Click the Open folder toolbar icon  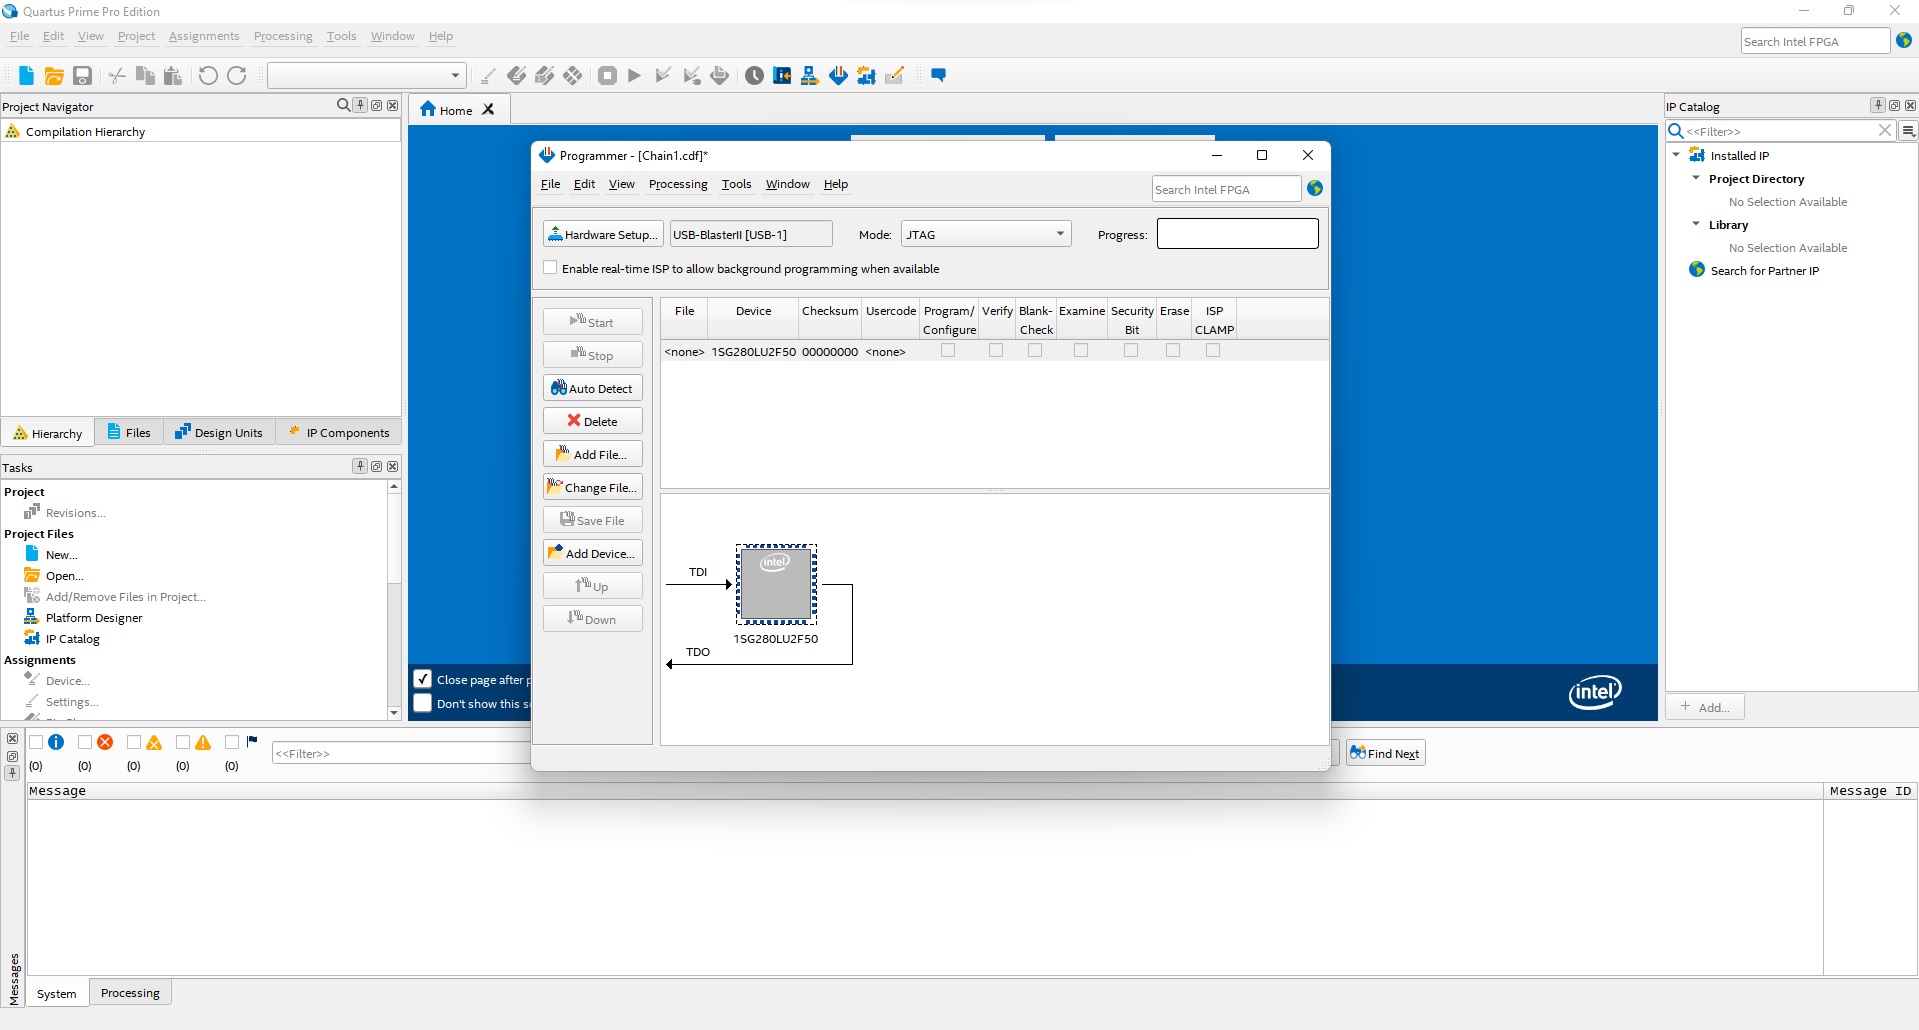pyautogui.click(x=54, y=75)
